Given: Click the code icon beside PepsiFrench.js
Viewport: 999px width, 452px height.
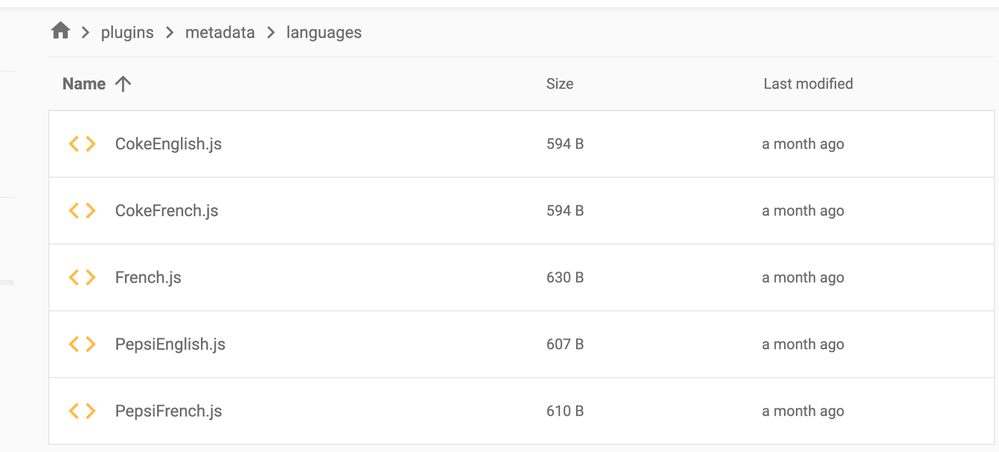Looking at the screenshot, I should (x=82, y=411).
